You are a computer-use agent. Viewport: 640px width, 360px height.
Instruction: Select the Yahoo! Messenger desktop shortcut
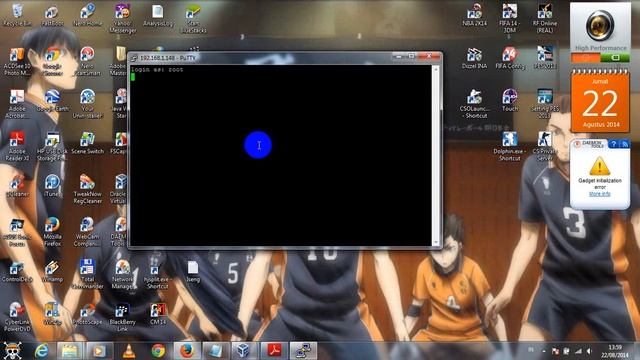pyautogui.click(x=122, y=19)
